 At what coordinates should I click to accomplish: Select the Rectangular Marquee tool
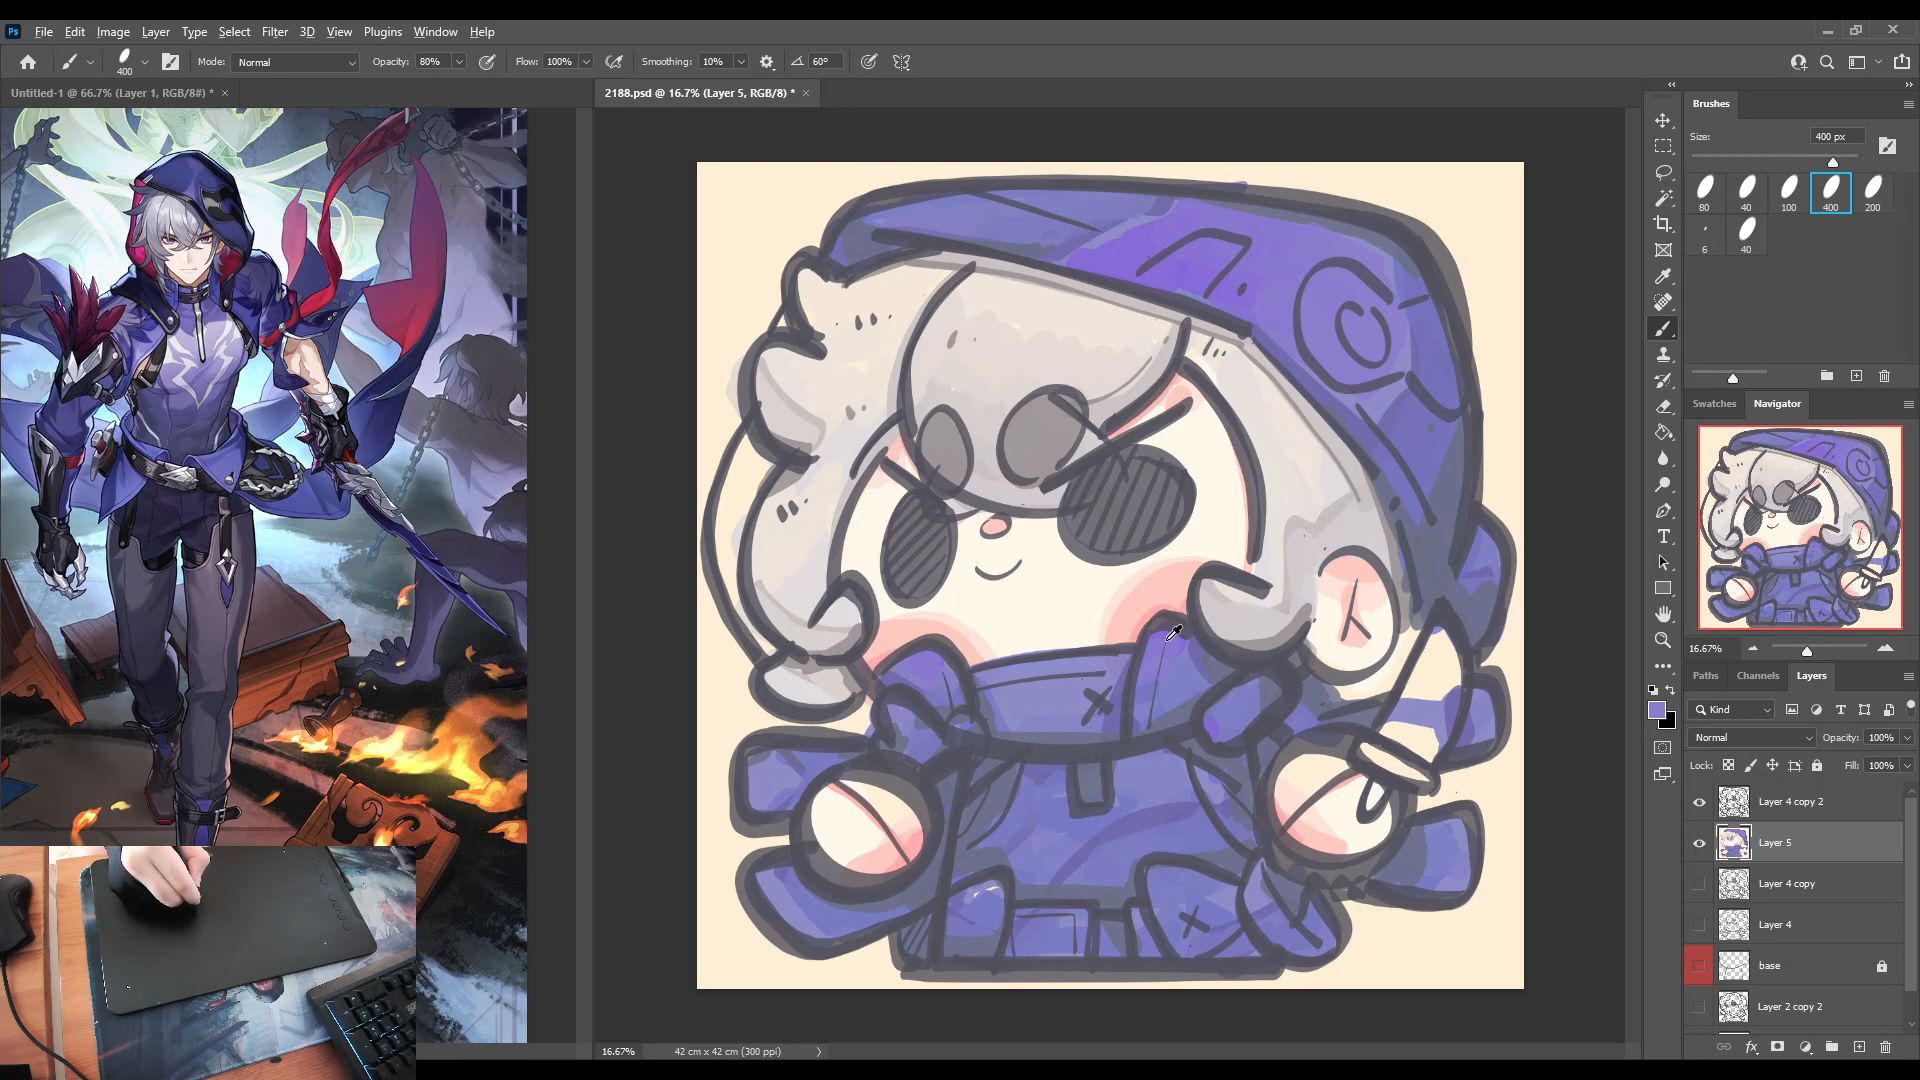pos(1663,146)
